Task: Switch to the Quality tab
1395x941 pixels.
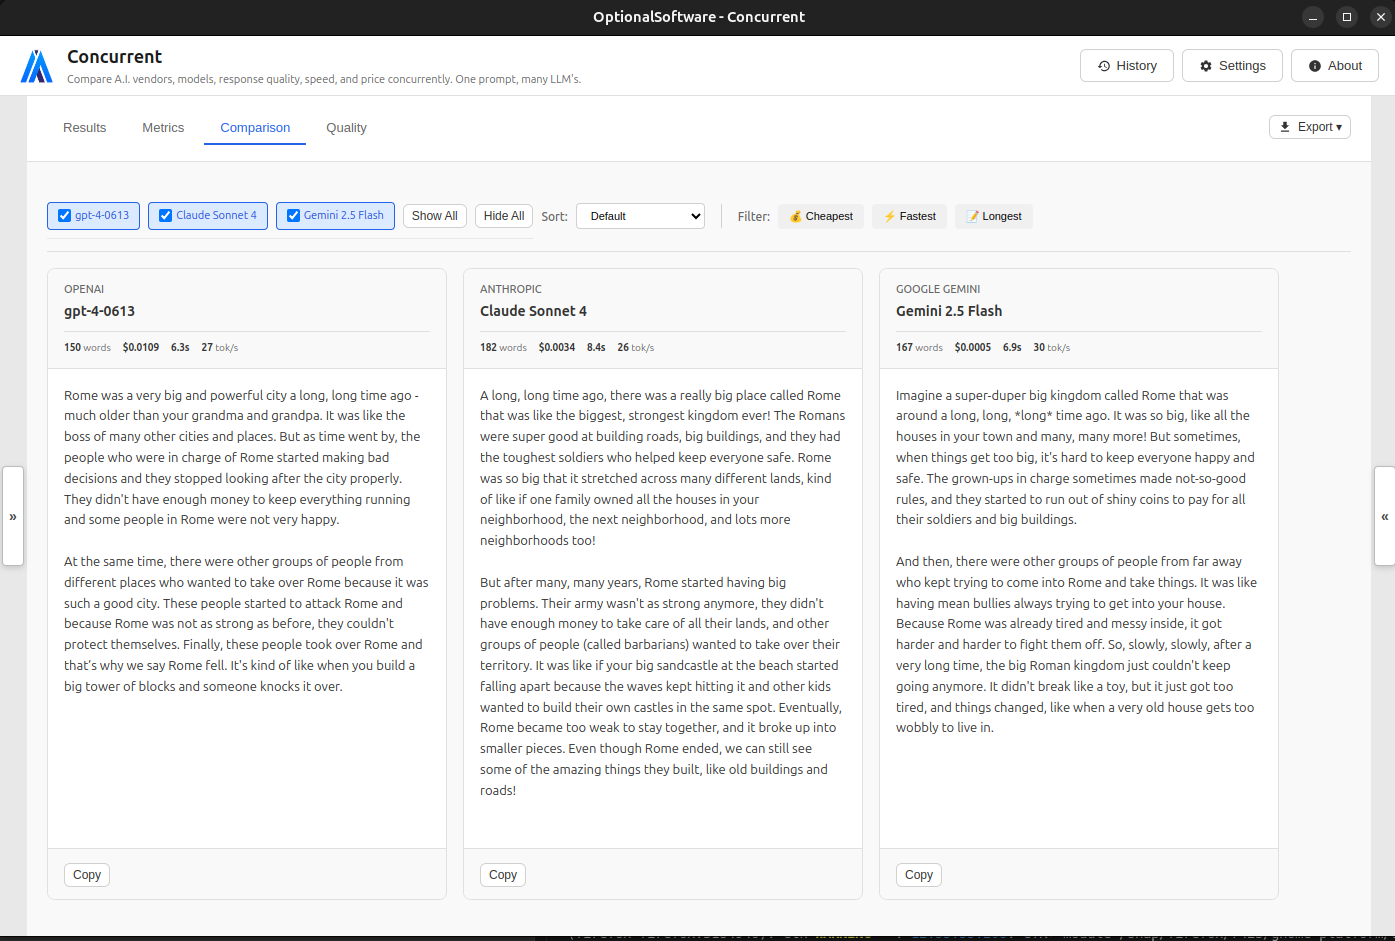Action: pos(346,127)
